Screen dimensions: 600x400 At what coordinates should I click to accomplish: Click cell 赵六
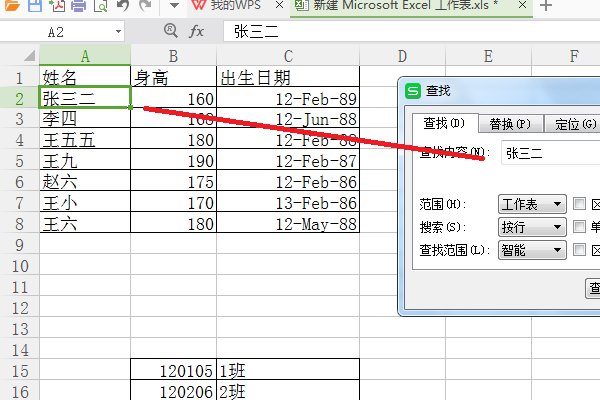[85, 181]
